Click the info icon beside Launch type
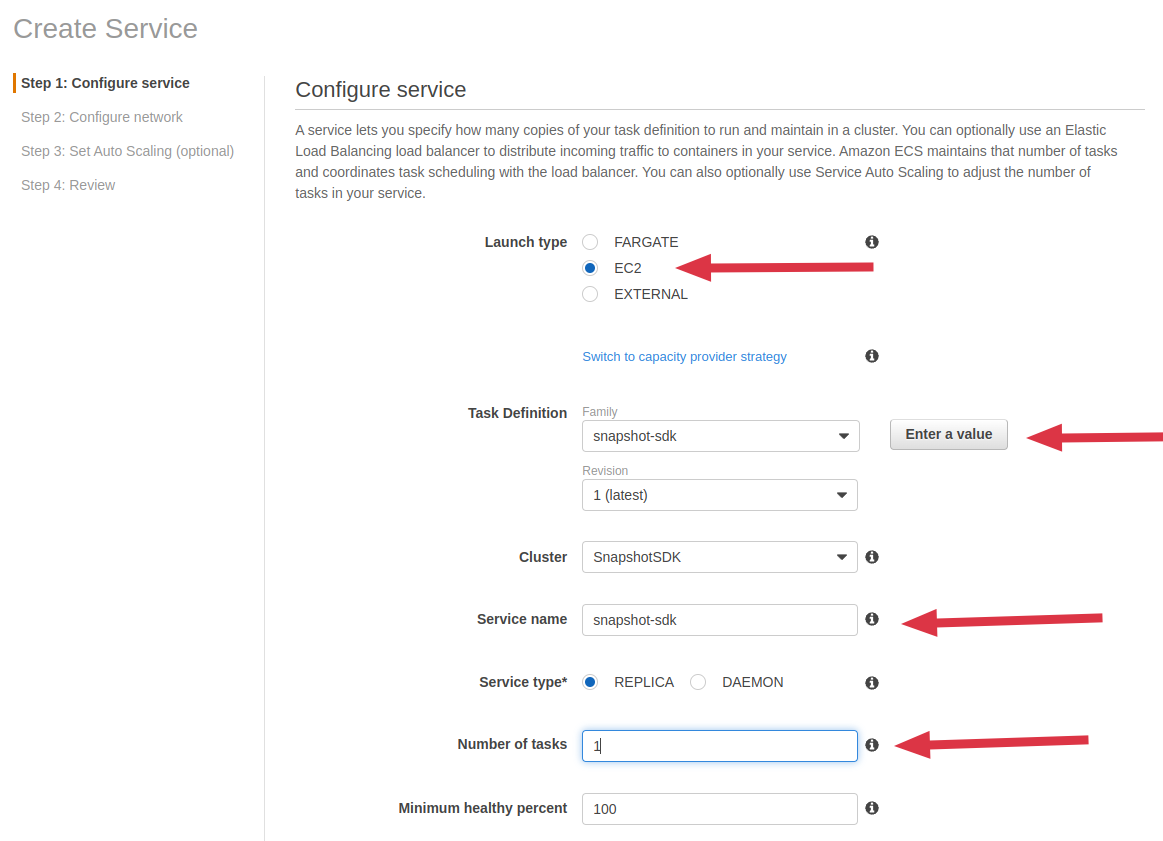1163x841 pixels. (x=872, y=242)
